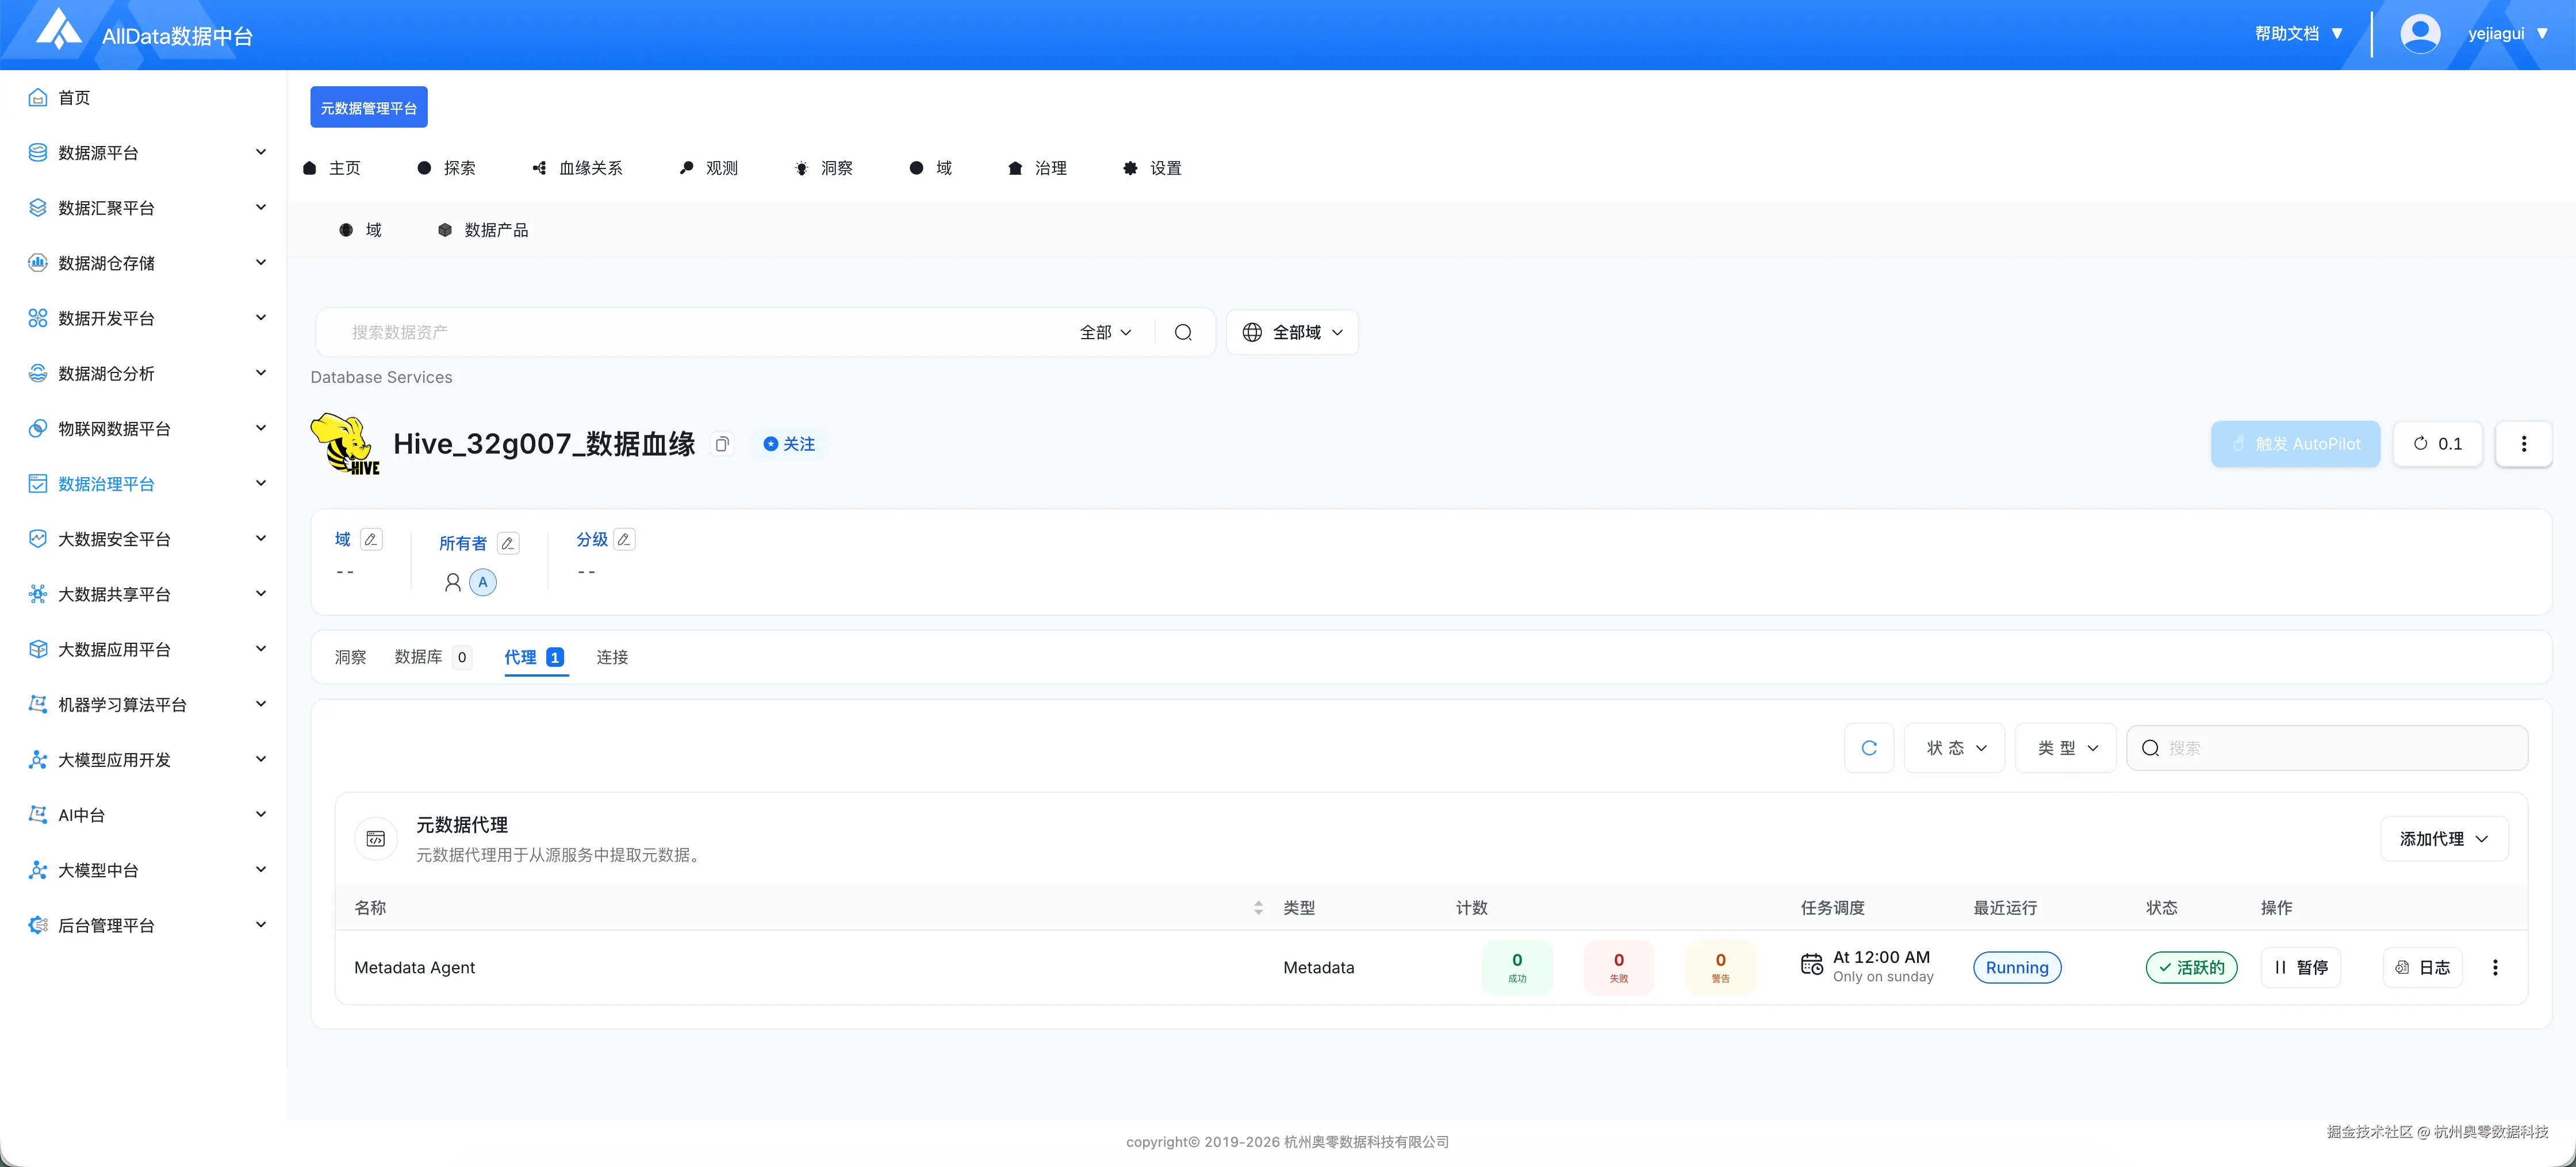Click the 机器学习算法平台 sidebar icon
The image size is (2576, 1167).
(x=38, y=704)
